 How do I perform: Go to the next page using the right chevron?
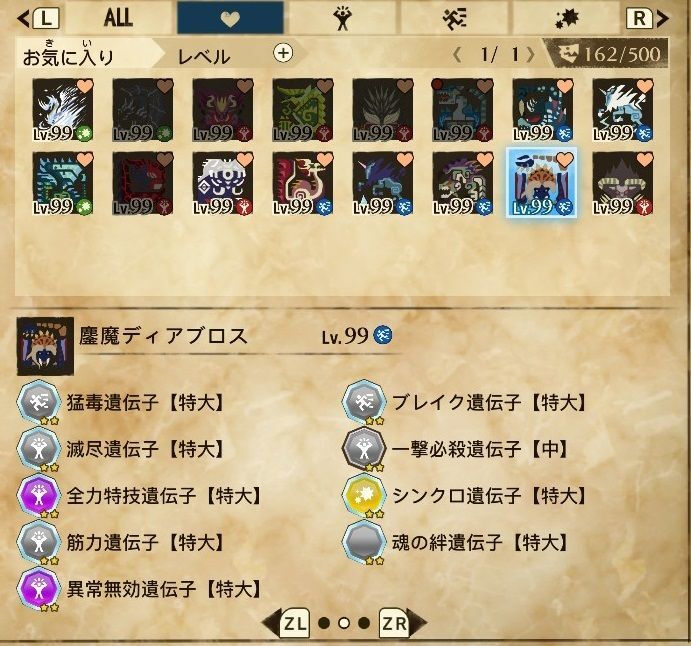(x=531, y=55)
